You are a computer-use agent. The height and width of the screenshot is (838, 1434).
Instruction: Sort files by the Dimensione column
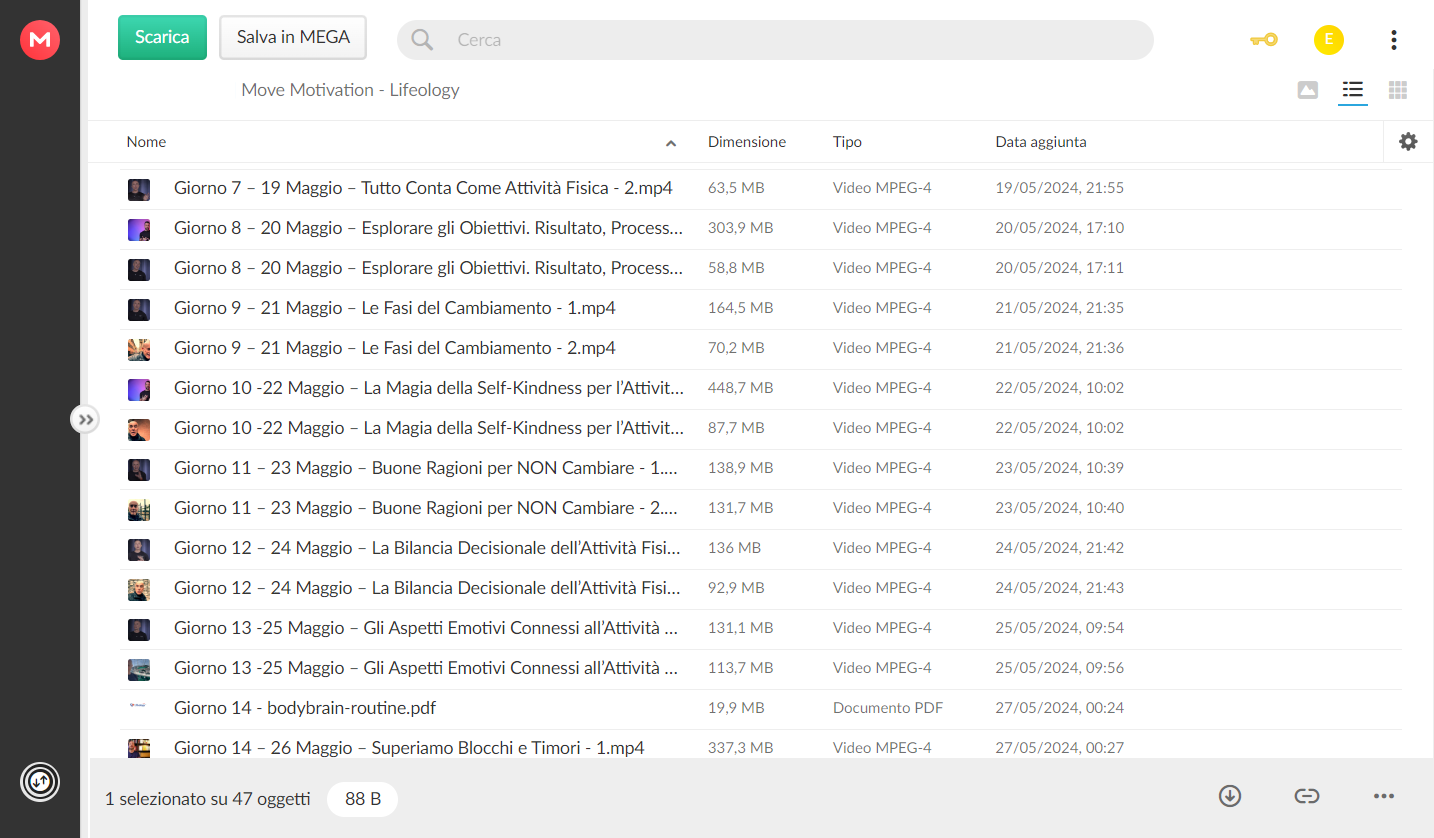tap(747, 142)
